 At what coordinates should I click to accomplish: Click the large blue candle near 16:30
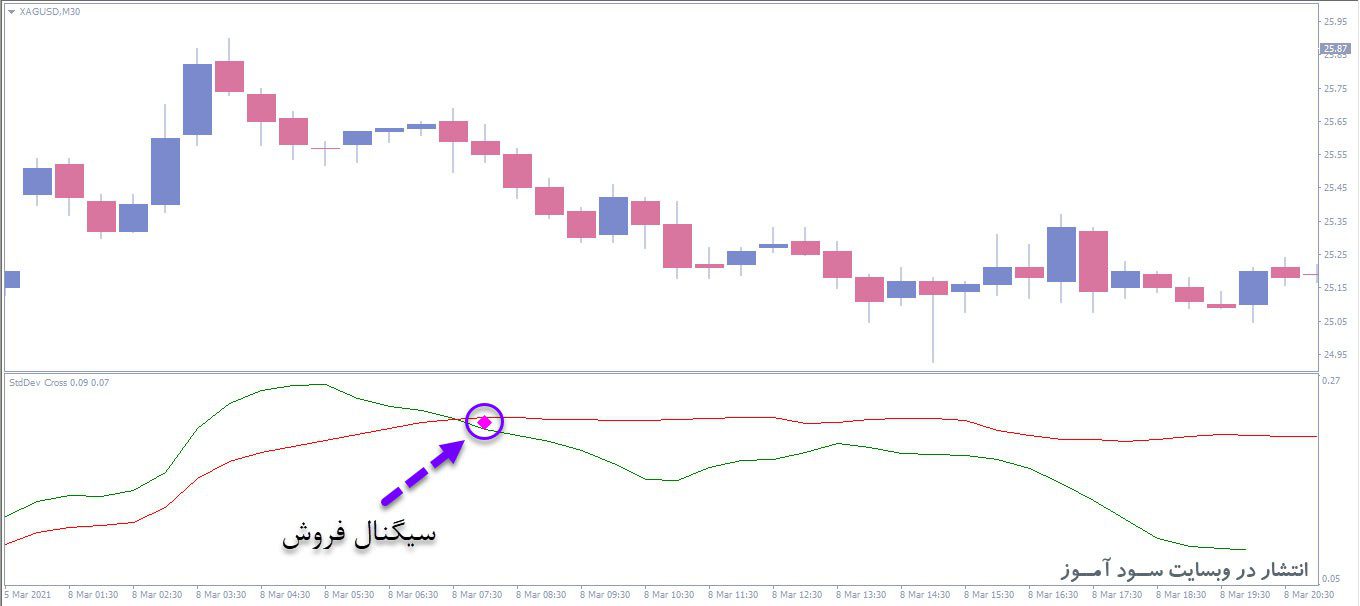click(x=1061, y=254)
